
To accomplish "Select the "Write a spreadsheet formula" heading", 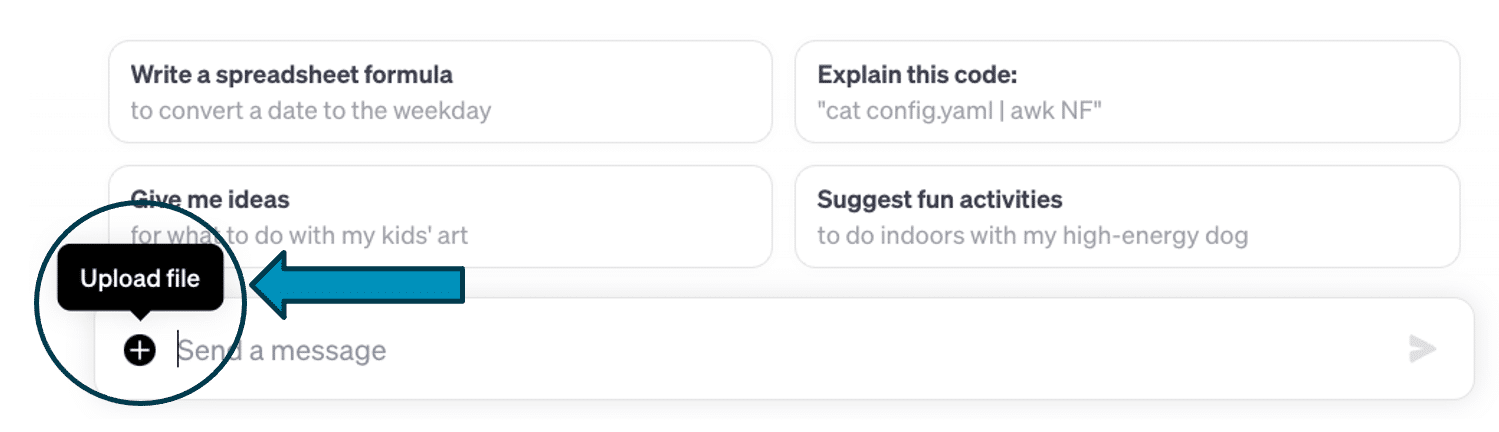I will pos(292,75).
